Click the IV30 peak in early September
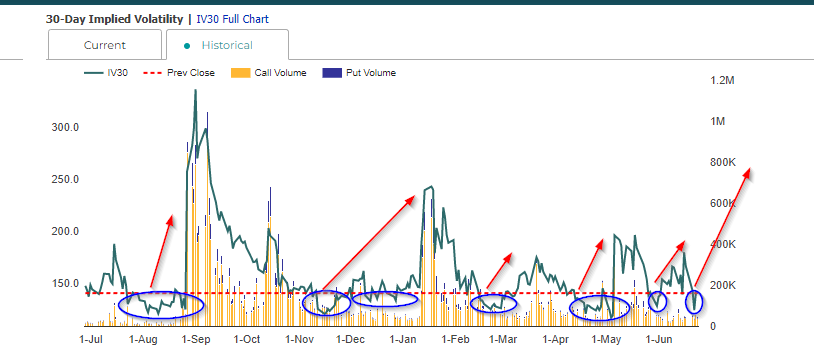814x362 pixels. tap(195, 91)
